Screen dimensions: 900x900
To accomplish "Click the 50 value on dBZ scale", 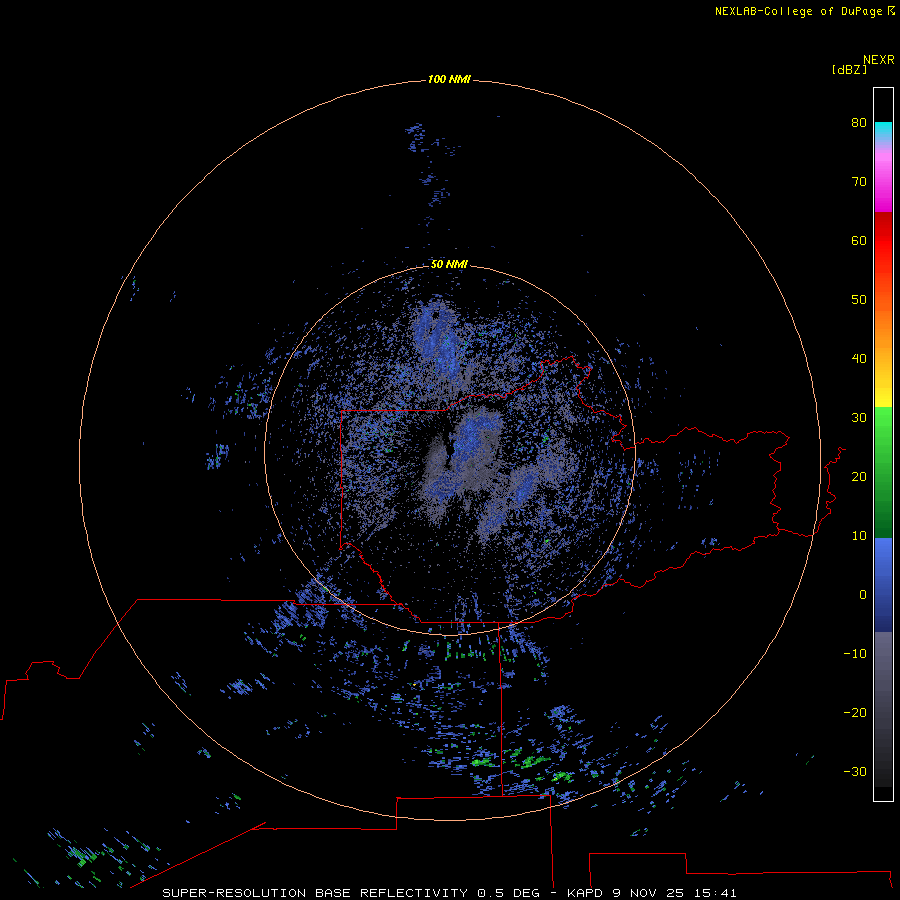I will pyautogui.click(x=859, y=300).
